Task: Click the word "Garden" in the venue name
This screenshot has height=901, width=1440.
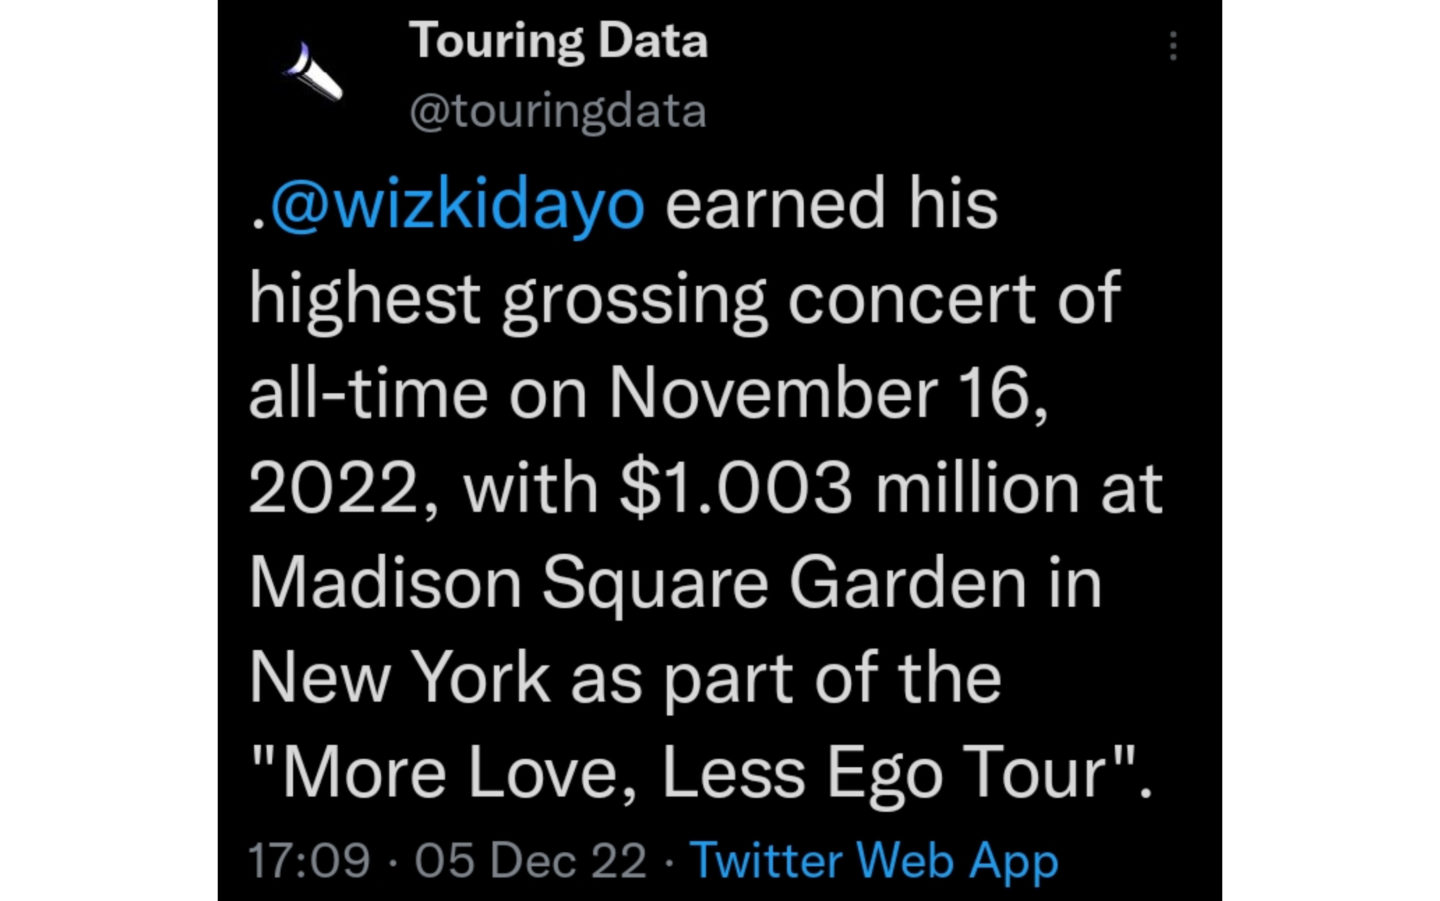Action: click(908, 583)
